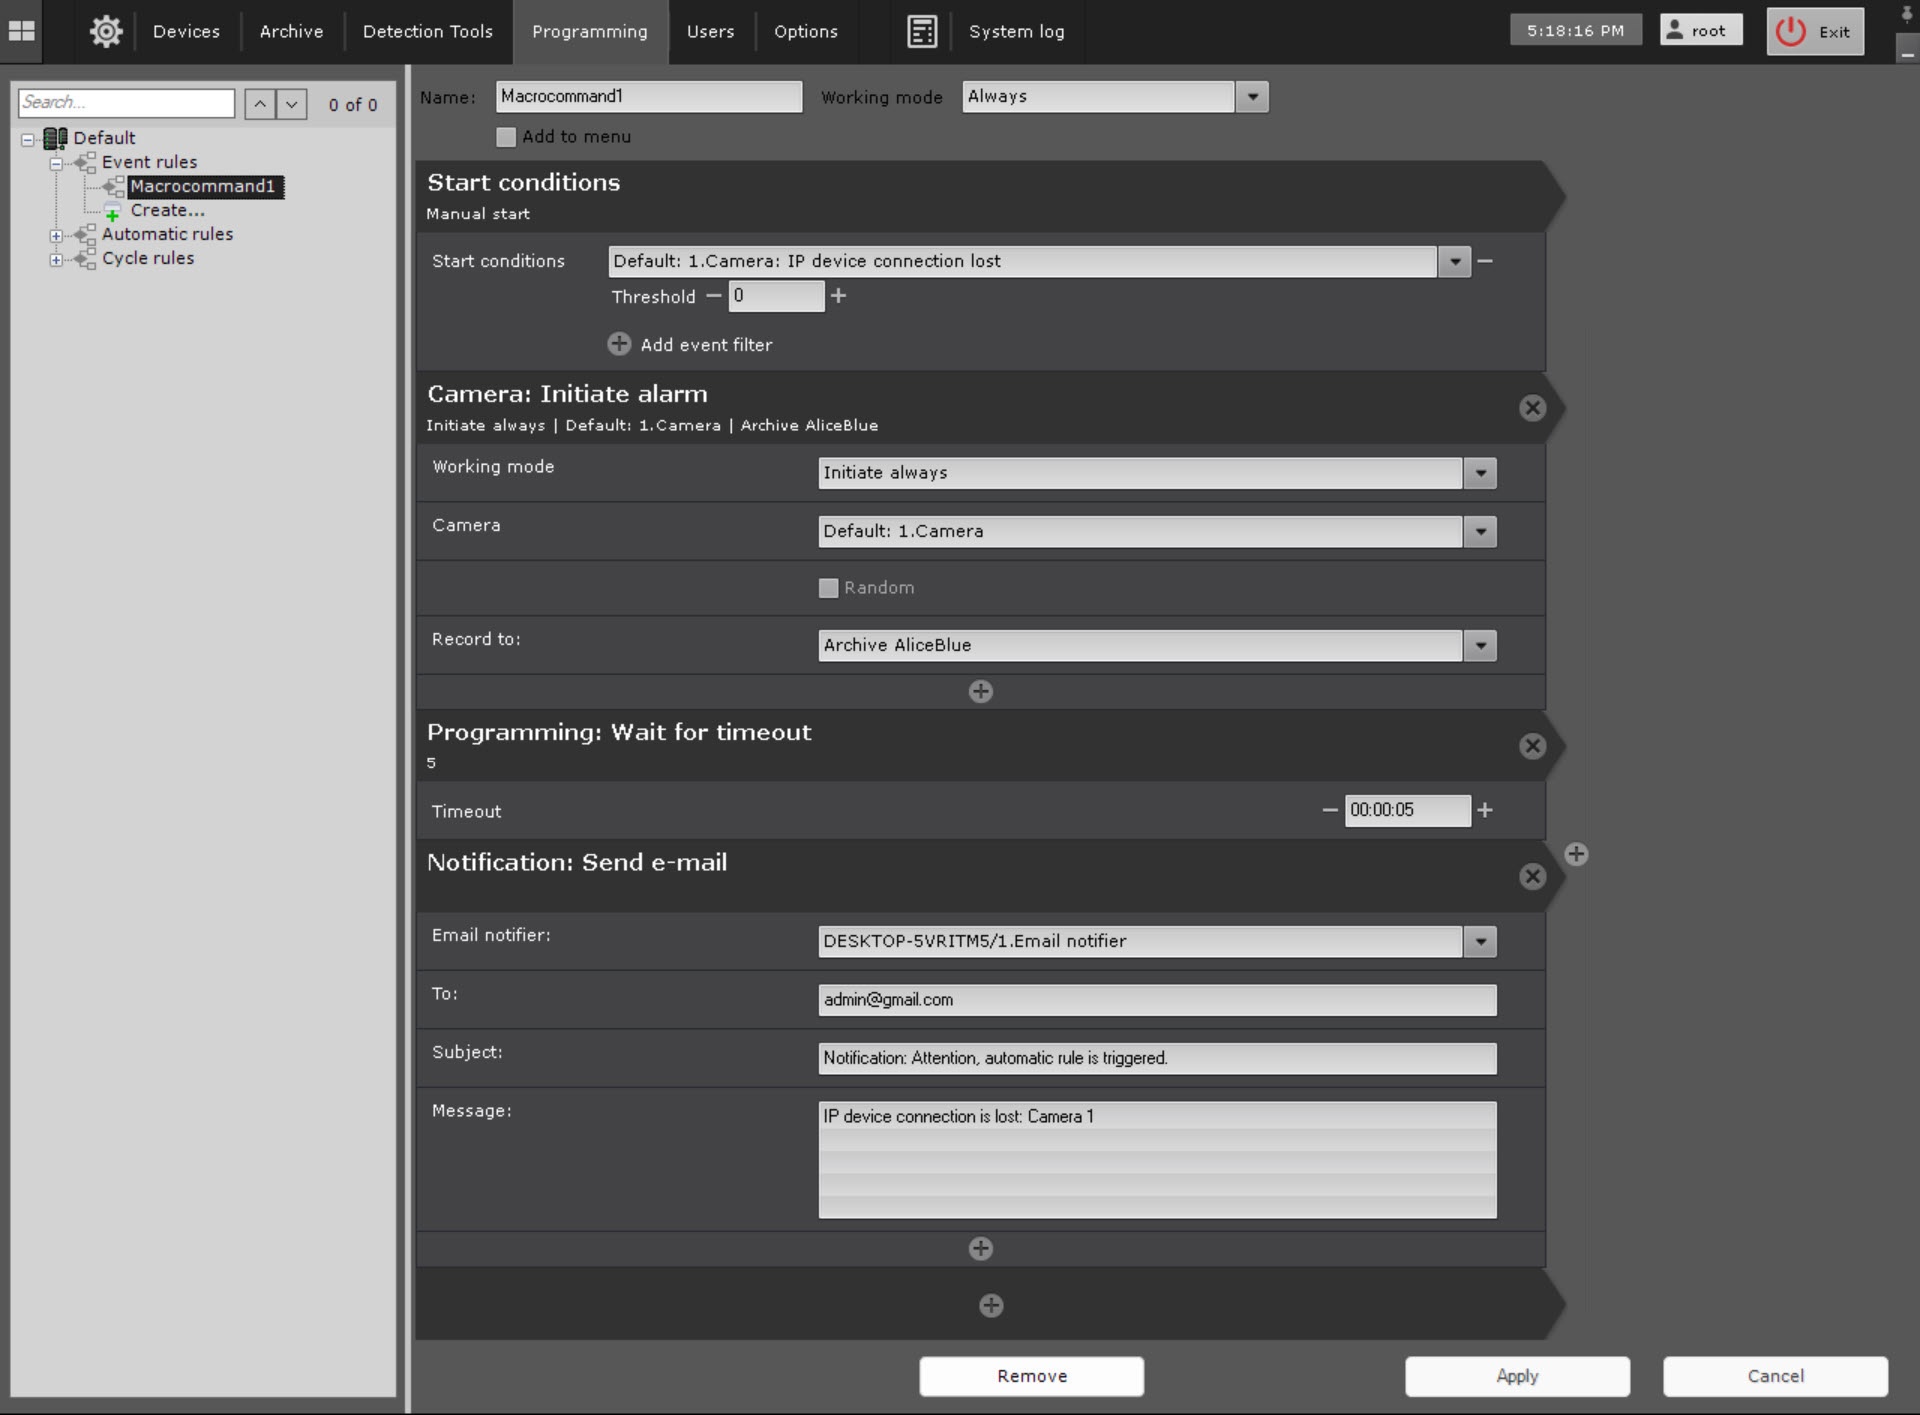Open the Record to Archive AliceBlue dropdown
The image size is (1920, 1415).
click(1480, 646)
